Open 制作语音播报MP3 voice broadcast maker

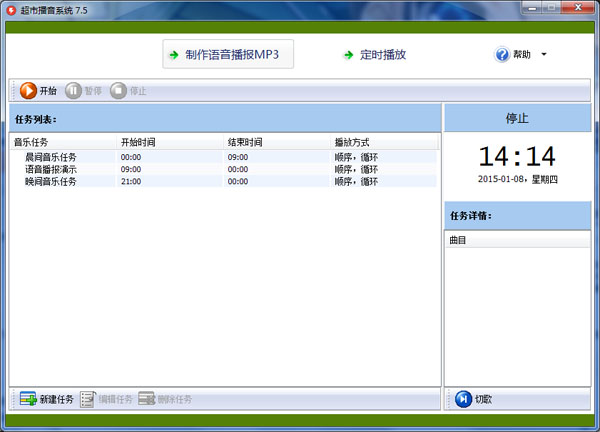[229, 55]
